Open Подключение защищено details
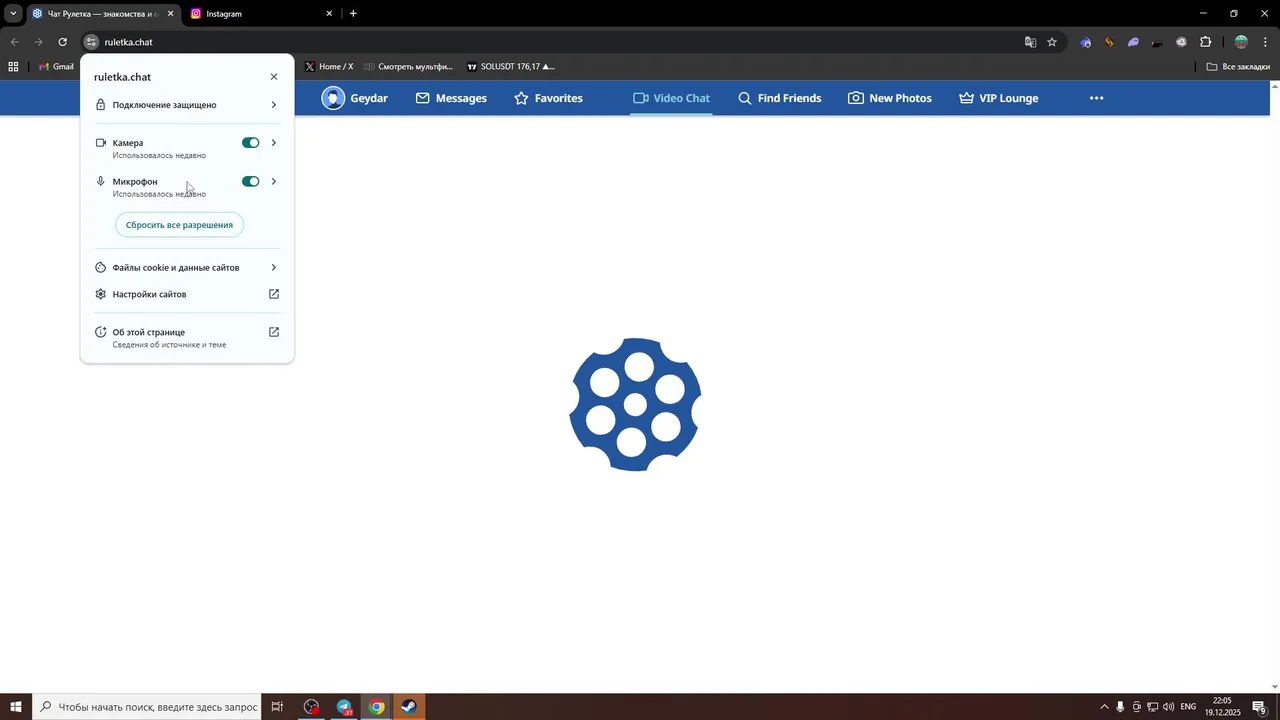The width and height of the screenshot is (1280, 720). pos(187,105)
